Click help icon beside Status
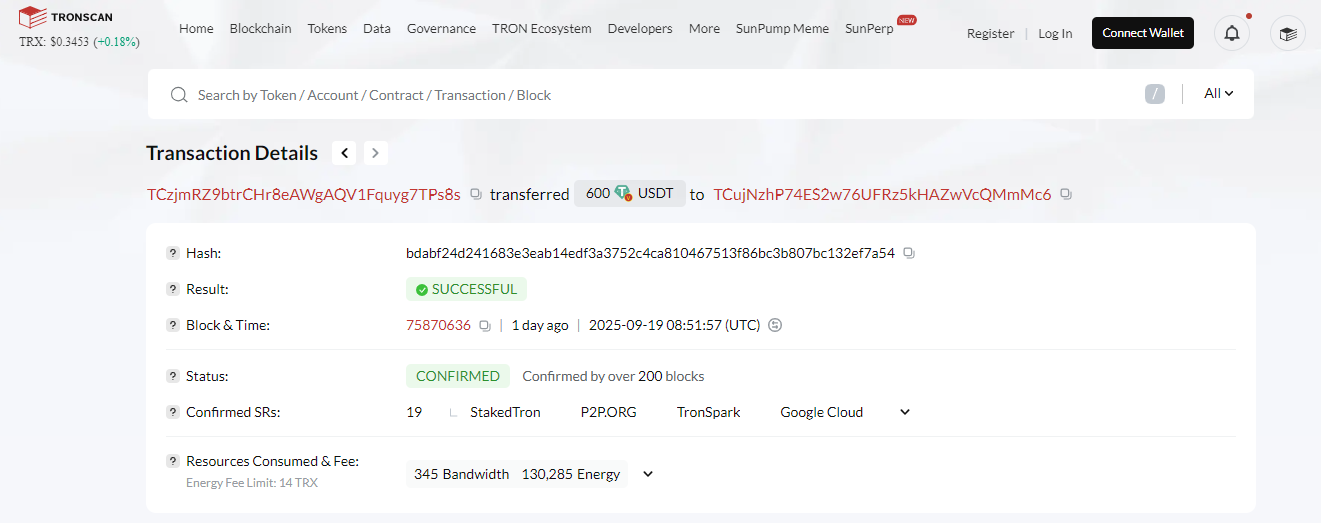1321x523 pixels. [173, 376]
